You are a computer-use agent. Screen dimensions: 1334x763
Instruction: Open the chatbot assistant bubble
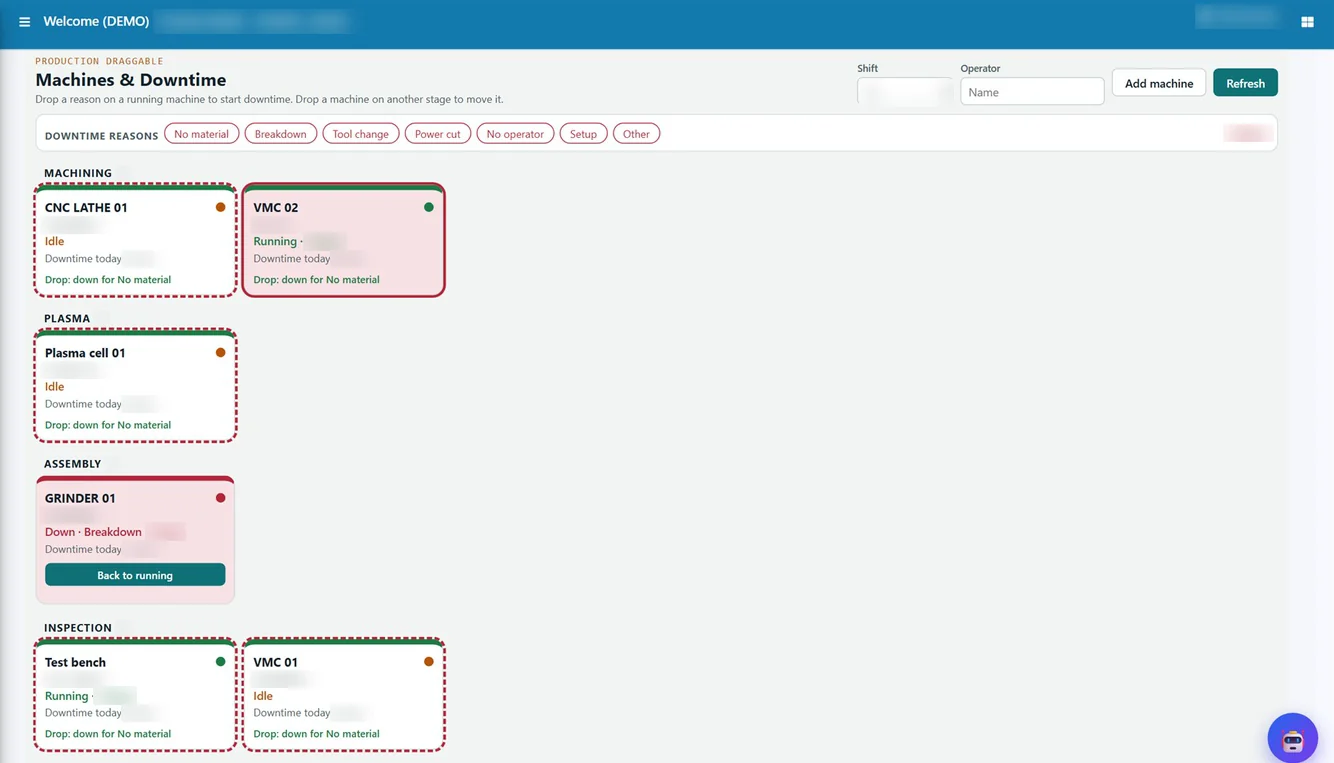coord(1293,739)
